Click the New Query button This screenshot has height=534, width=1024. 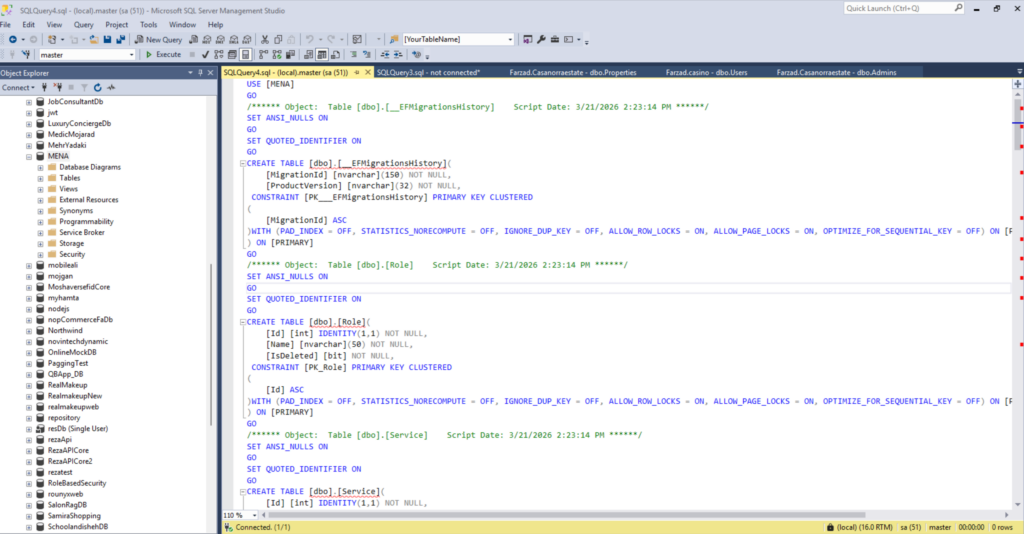tap(159, 39)
